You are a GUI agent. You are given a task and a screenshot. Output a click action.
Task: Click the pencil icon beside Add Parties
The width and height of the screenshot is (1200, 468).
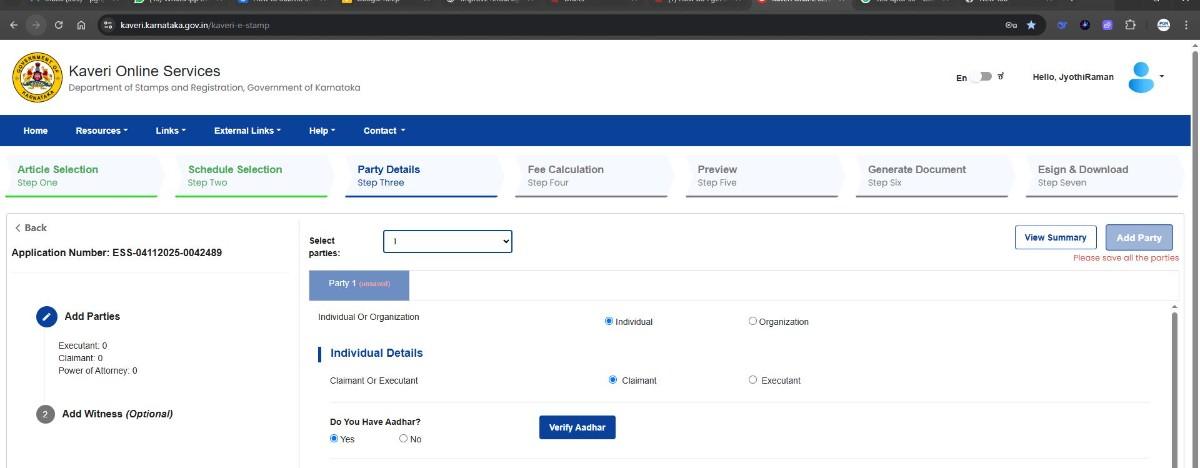46,316
